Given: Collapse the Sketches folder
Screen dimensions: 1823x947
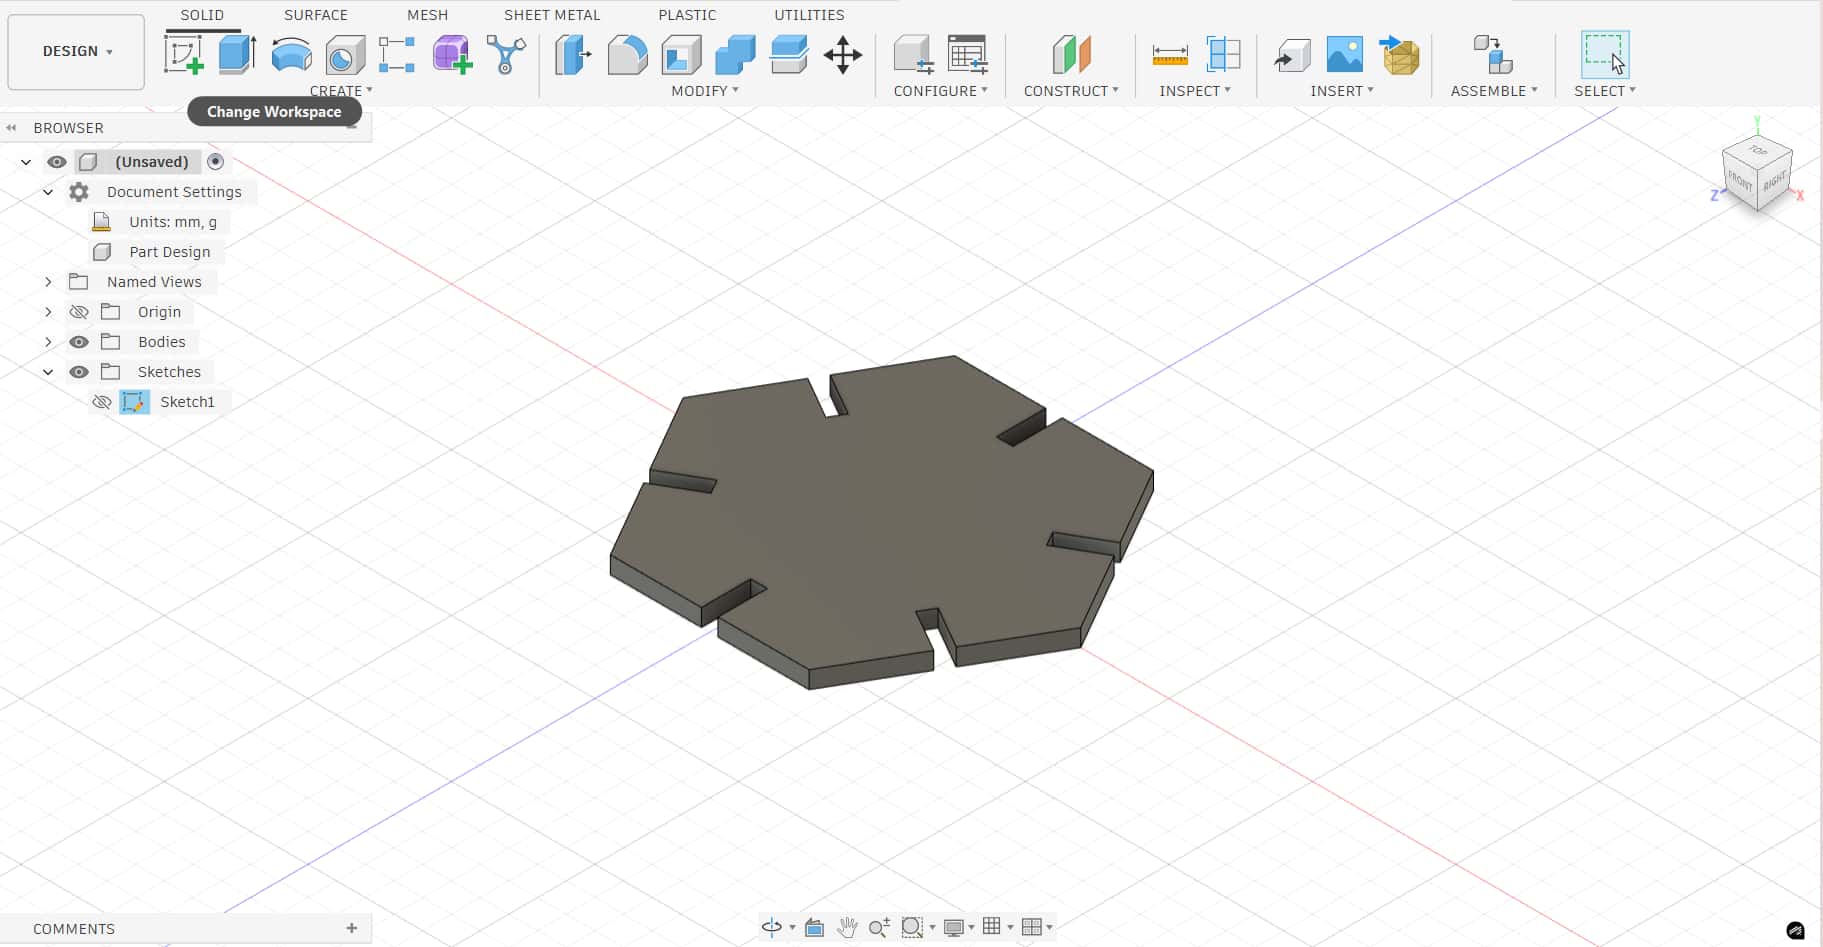Looking at the screenshot, I should [48, 372].
